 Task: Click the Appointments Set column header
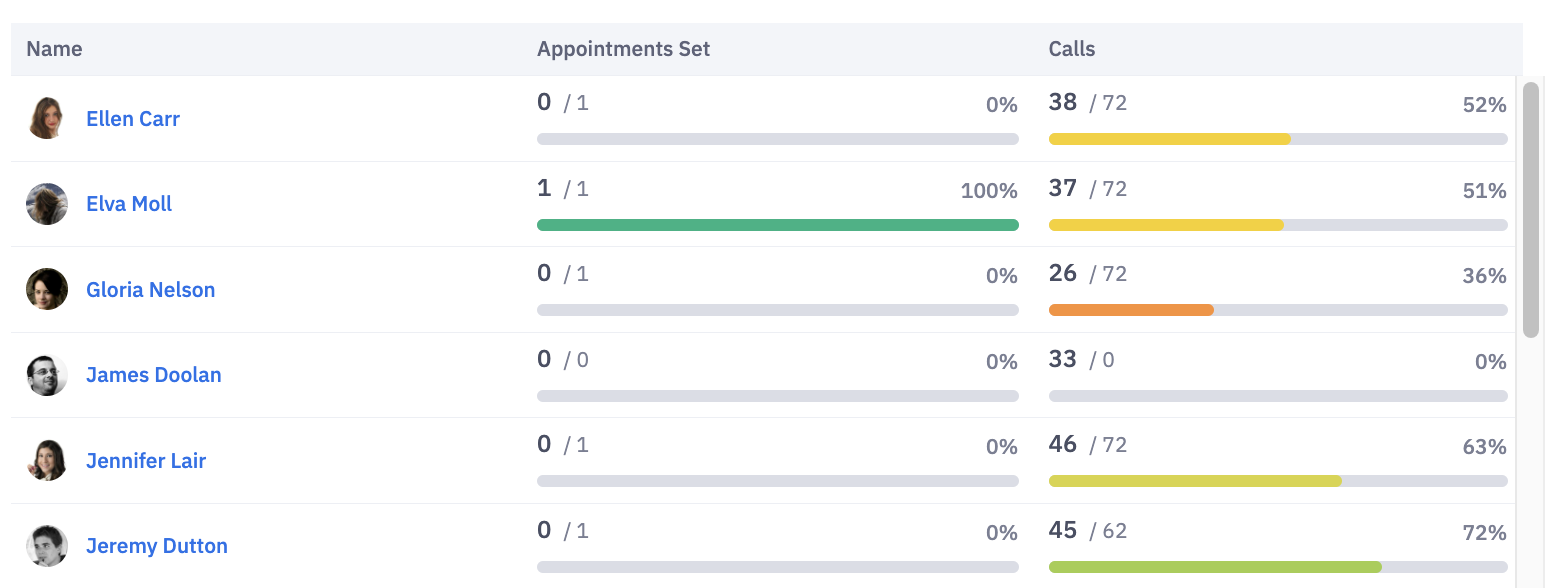tap(623, 49)
